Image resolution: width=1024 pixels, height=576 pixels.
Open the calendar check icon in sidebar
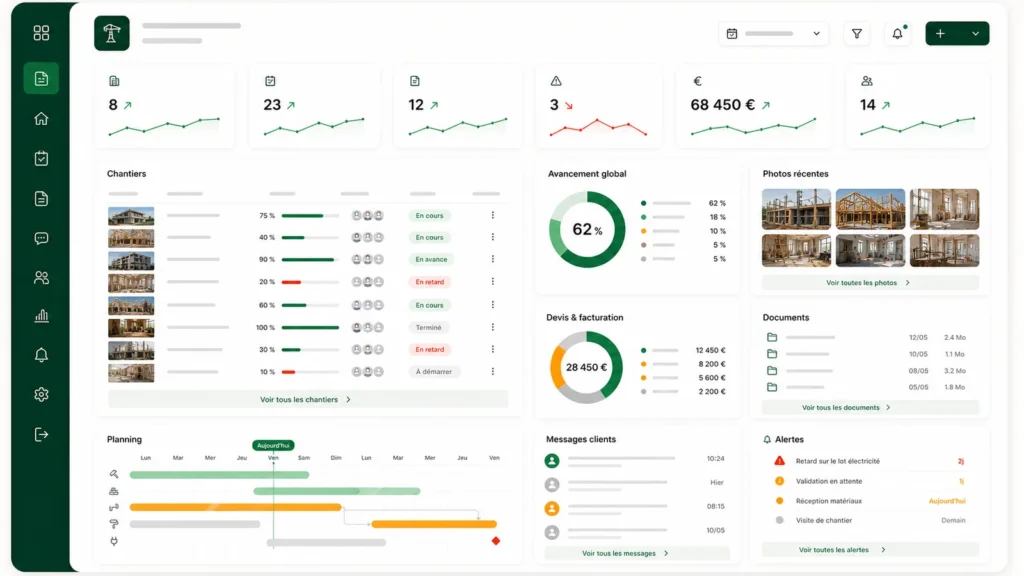click(41, 158)
